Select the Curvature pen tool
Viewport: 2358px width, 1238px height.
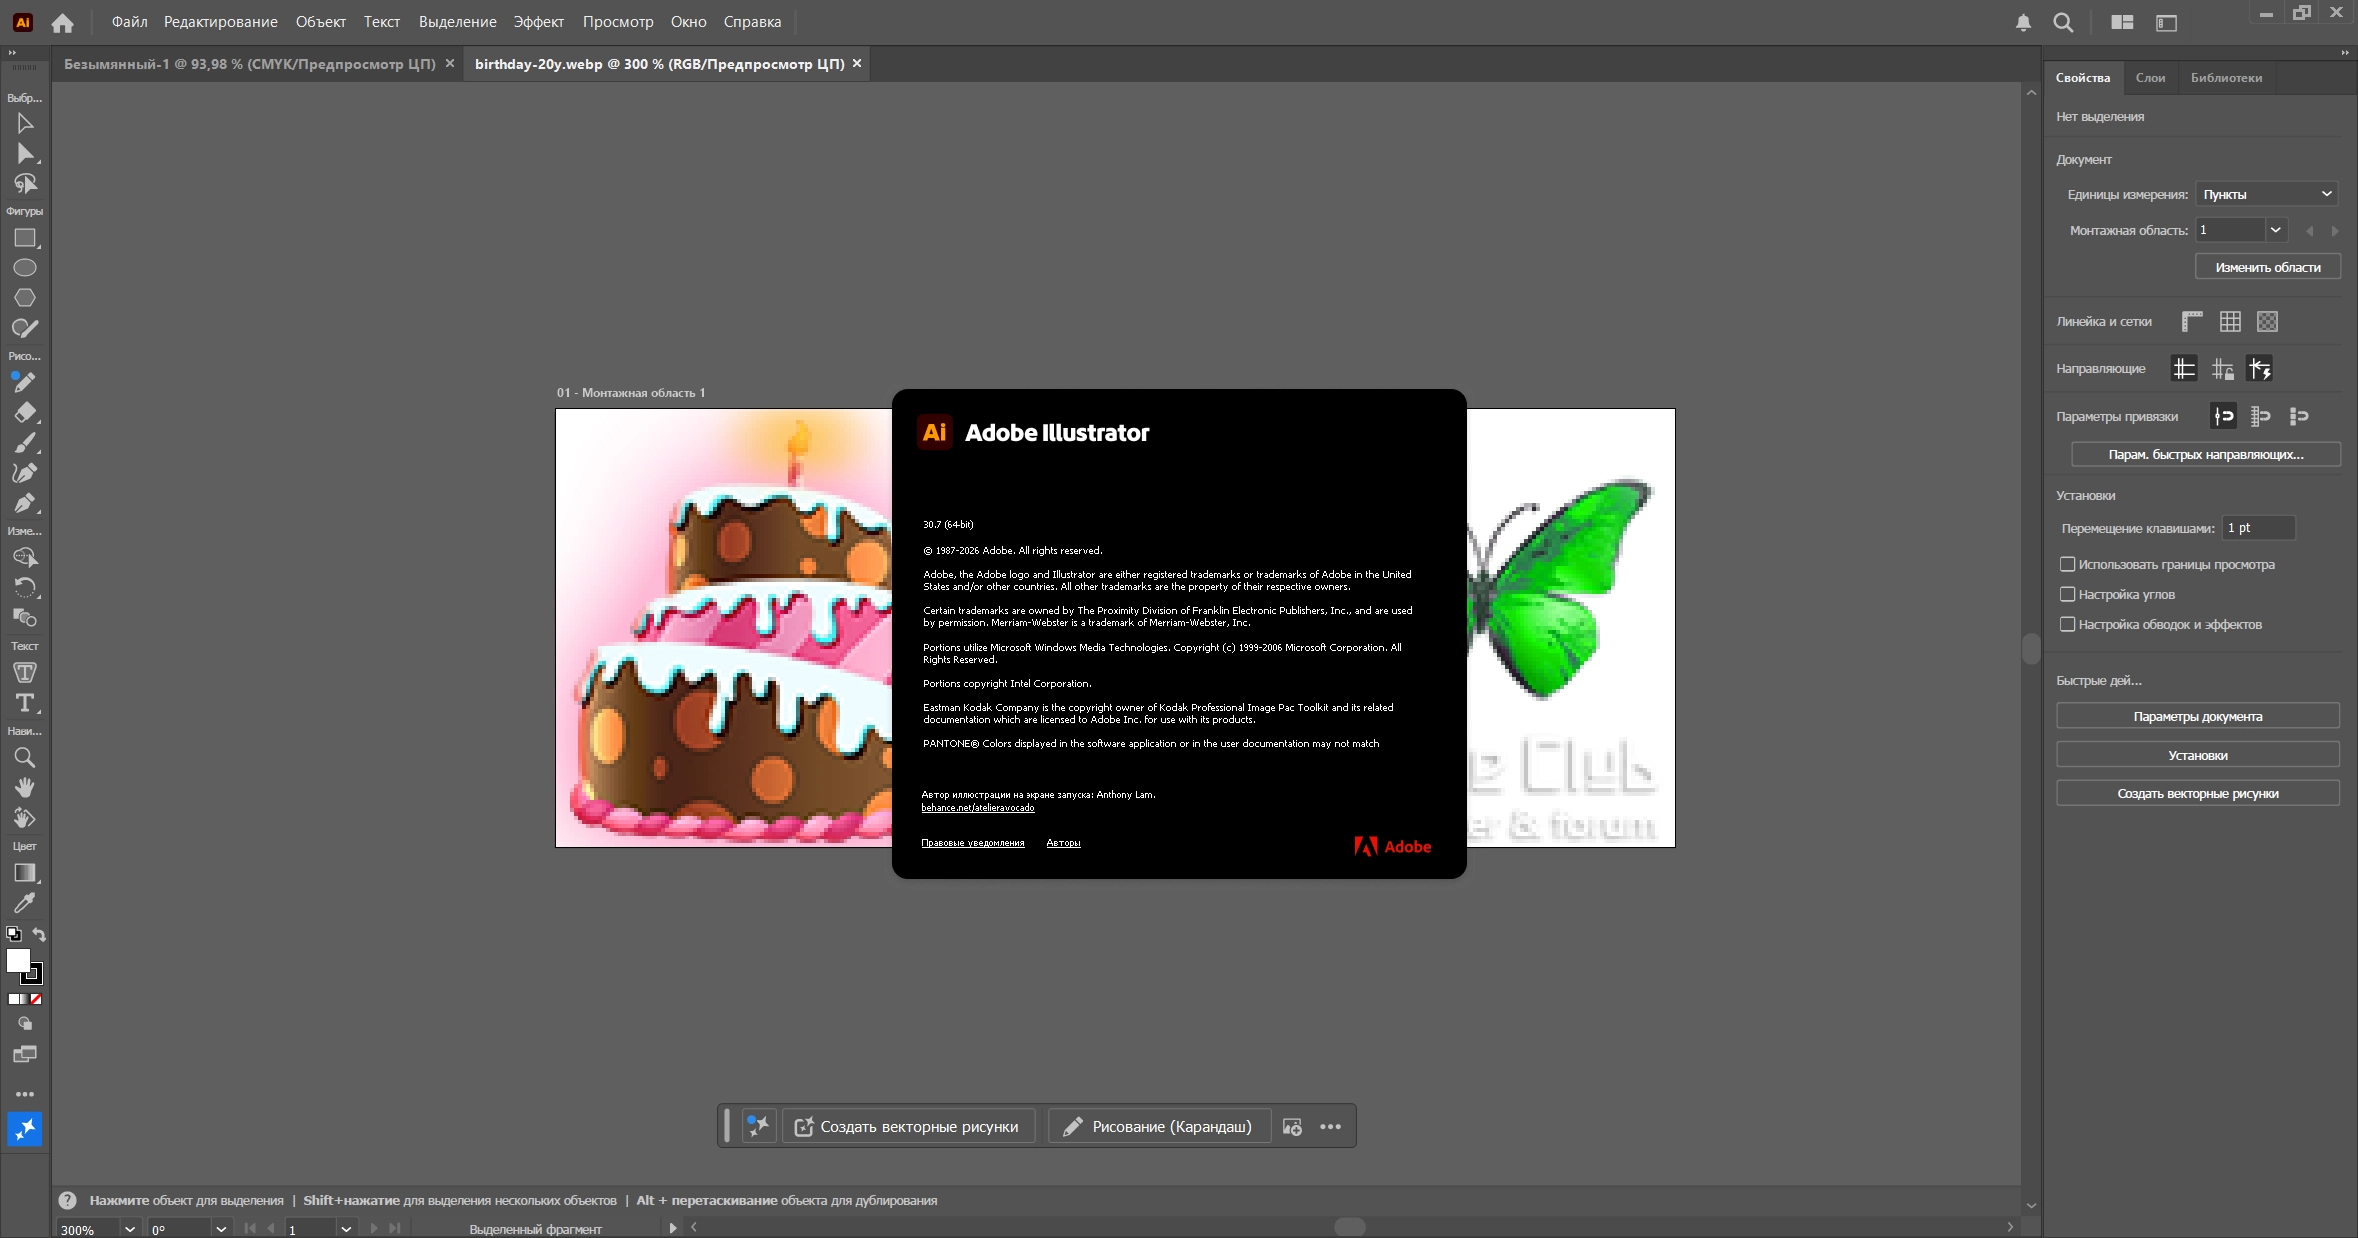coord(25,472)
